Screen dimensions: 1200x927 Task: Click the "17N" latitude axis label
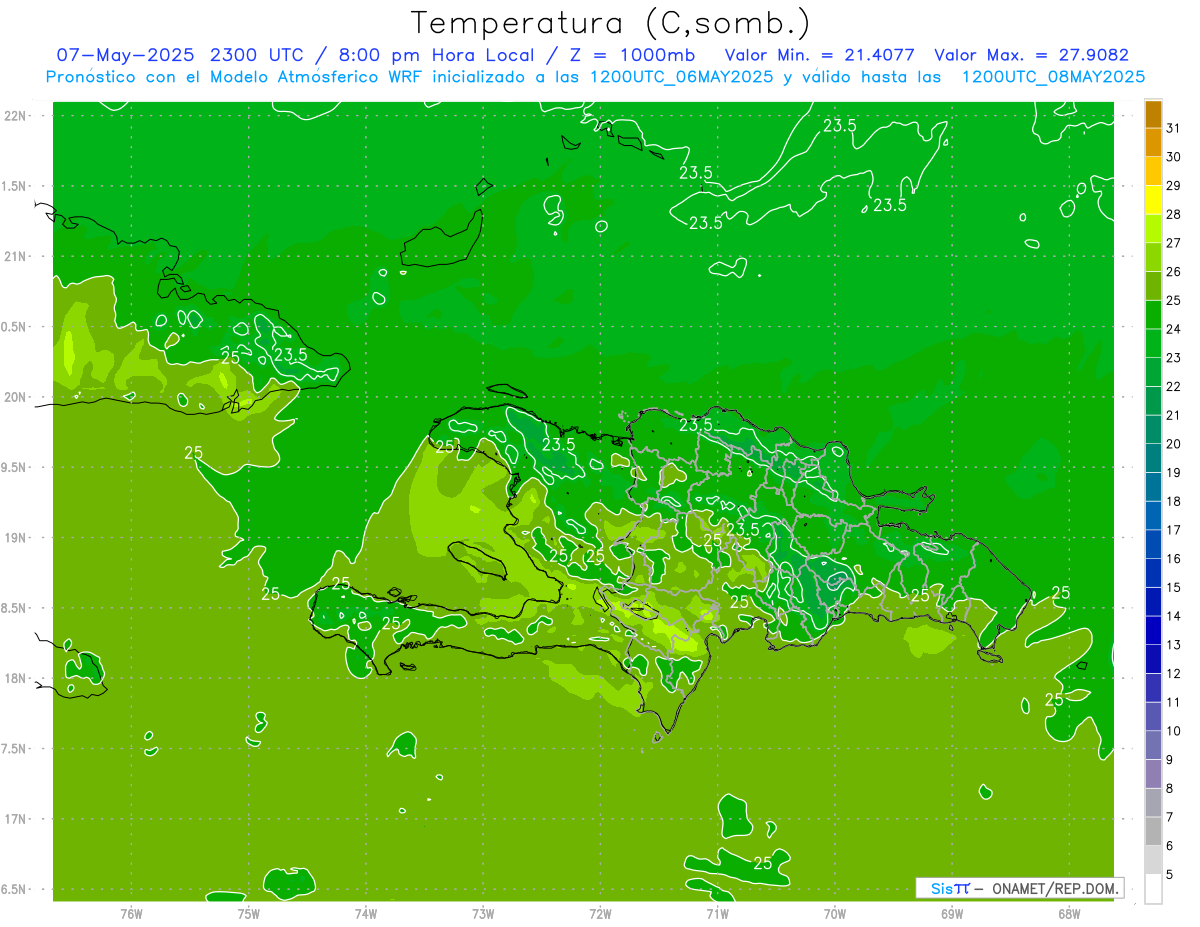(x=14, y=819)
